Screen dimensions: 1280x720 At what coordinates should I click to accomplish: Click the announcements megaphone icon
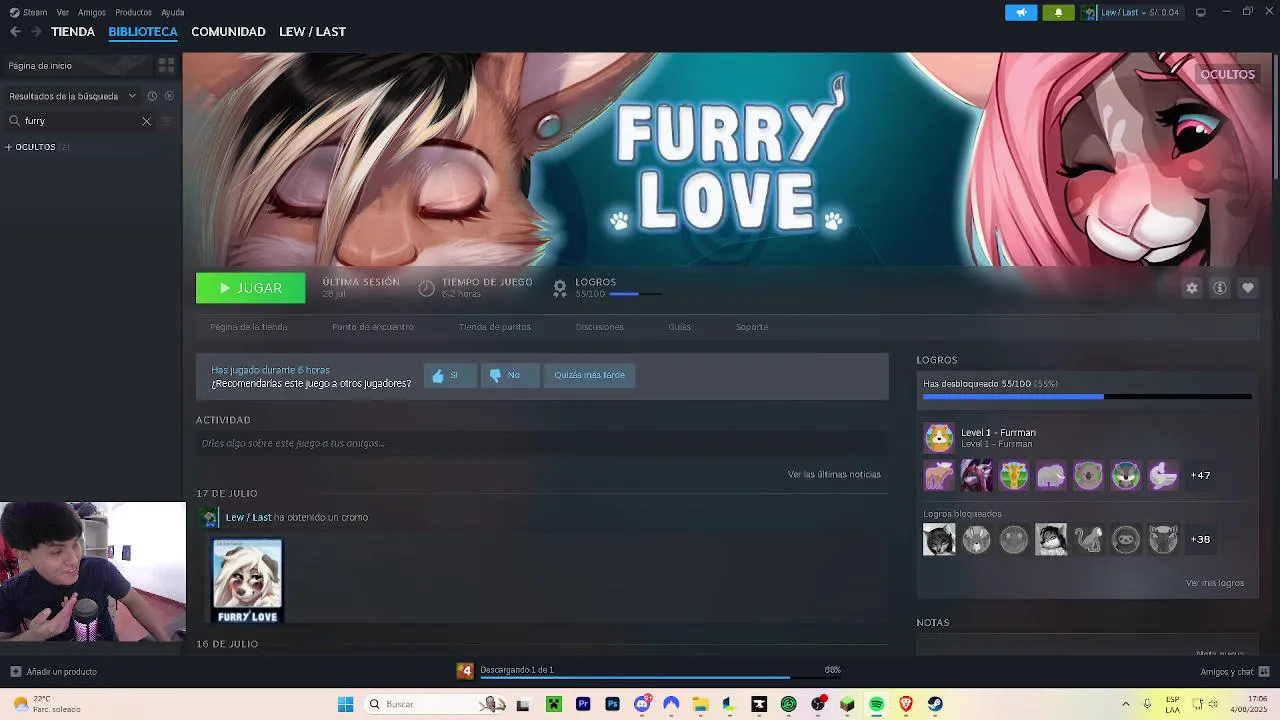pos(1021,12)
